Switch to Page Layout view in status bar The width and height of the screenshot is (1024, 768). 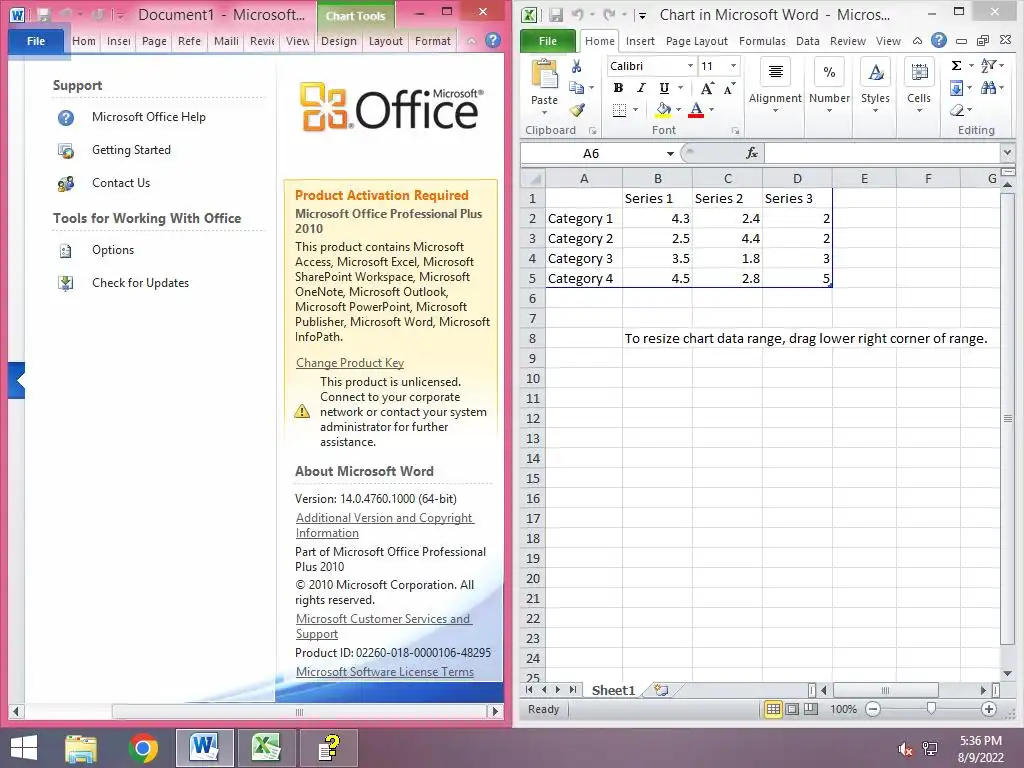792,709
